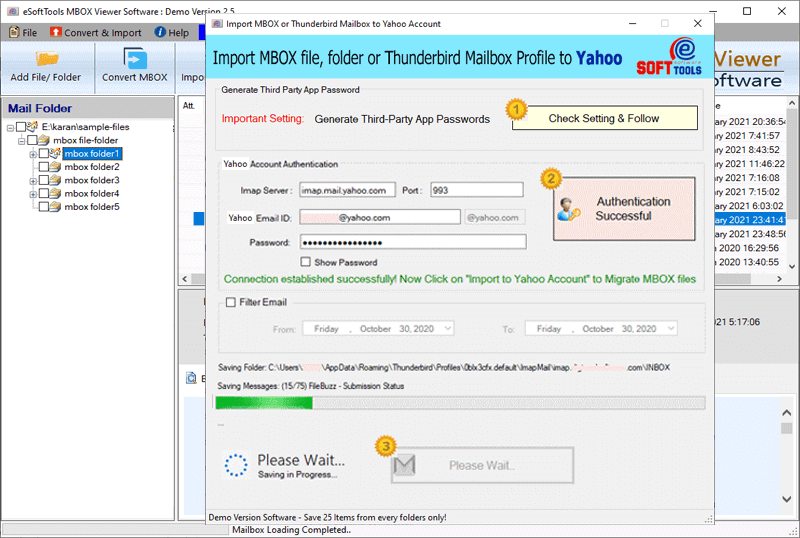Image resolution: width=800 pixels, height=538 pixels.
Task: Click the Password input field
Action: click(x=413, y=242)
